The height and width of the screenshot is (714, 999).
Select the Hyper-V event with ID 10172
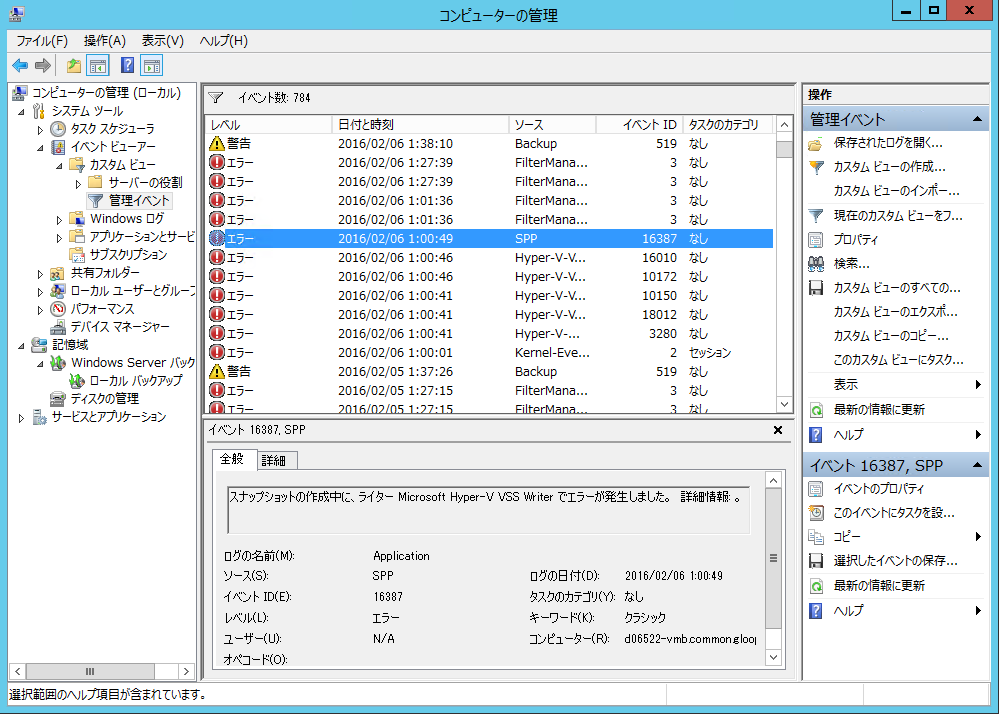(489, 277)
